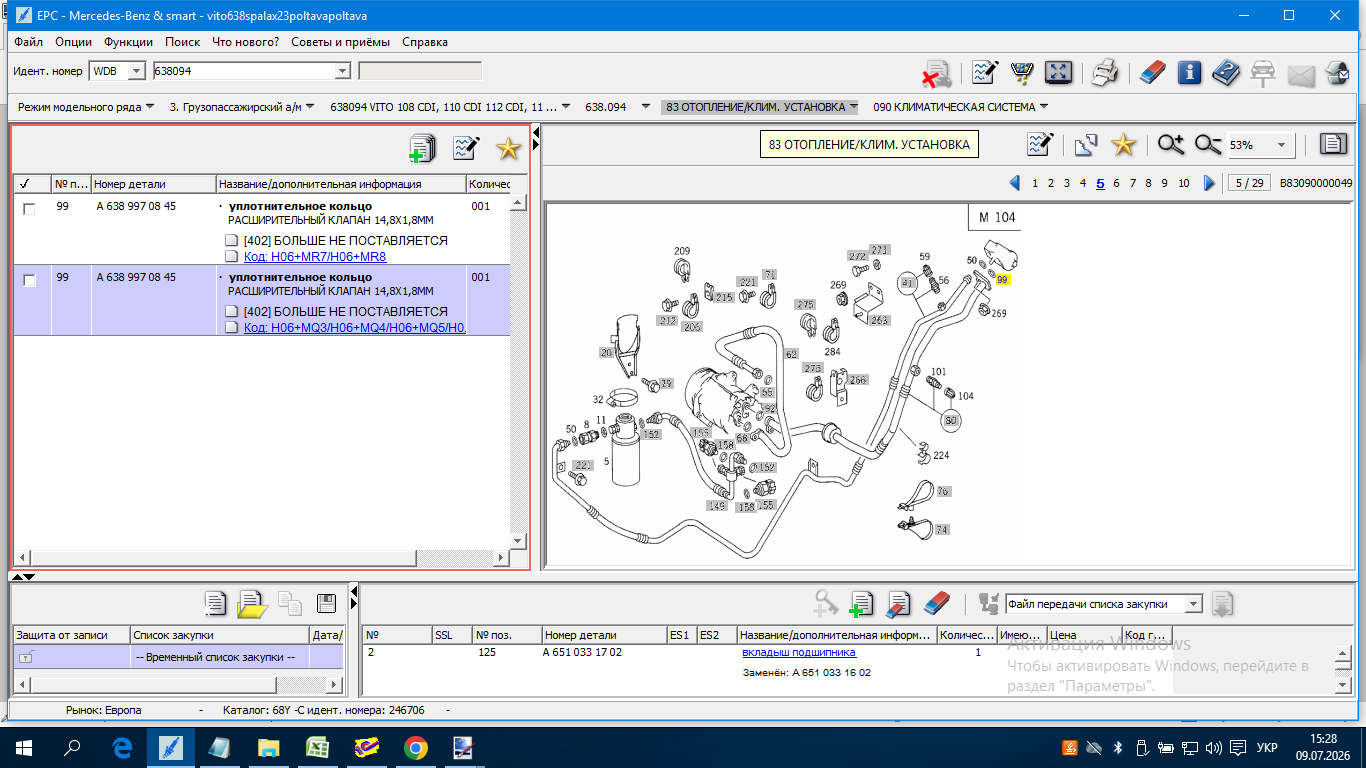This screenshot has width=1366, height=768.
Task: Add selected parts to shopping list icon
Action: [423, 149]
